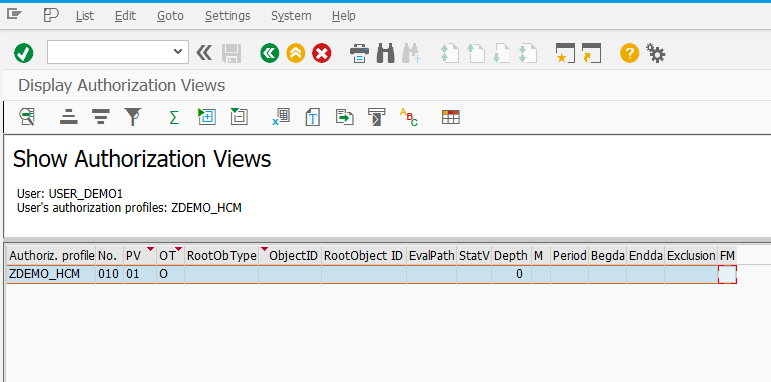Click the O object type cell
Viewport: 771px width, 382px height.
point(170,274)
